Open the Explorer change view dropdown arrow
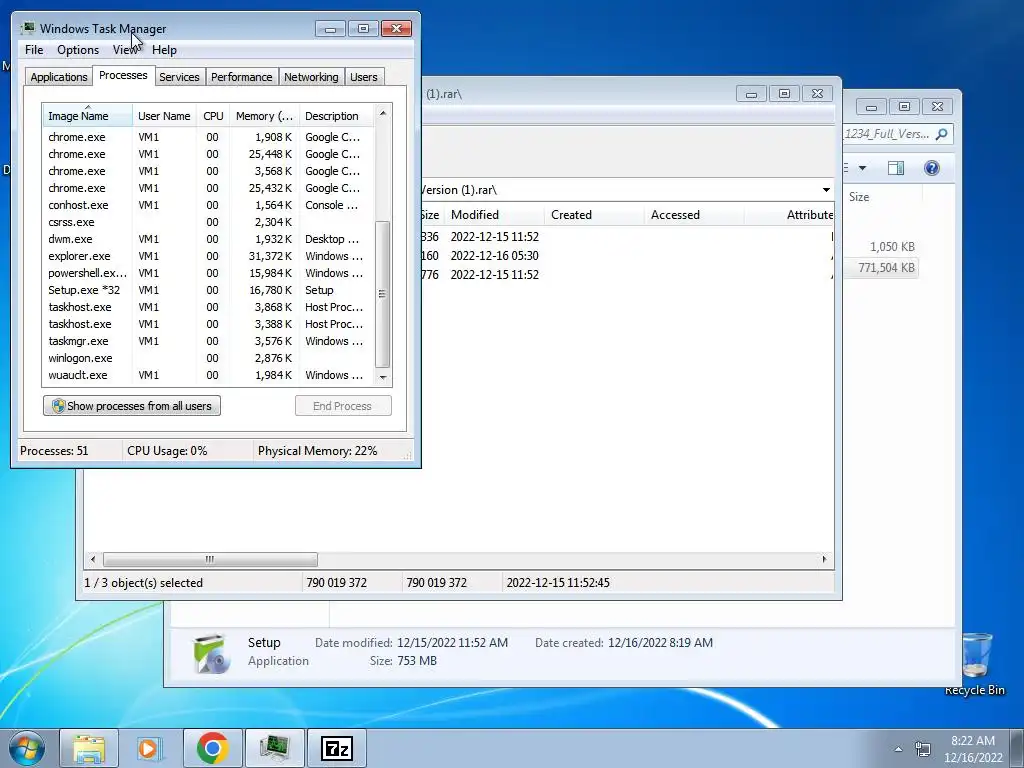Screen dimensions: 1024x768 tap(862, 168)
